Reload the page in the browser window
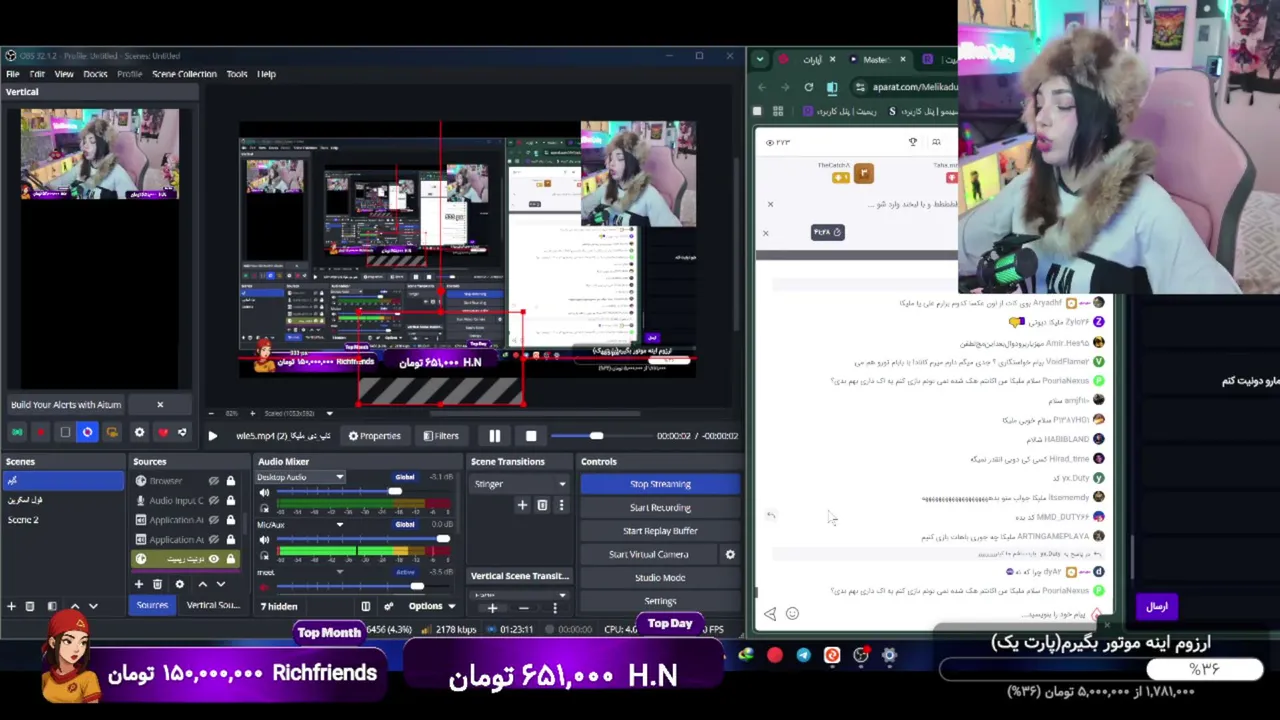This screenshot has width=1280, height=720. (x=808, y=87)
